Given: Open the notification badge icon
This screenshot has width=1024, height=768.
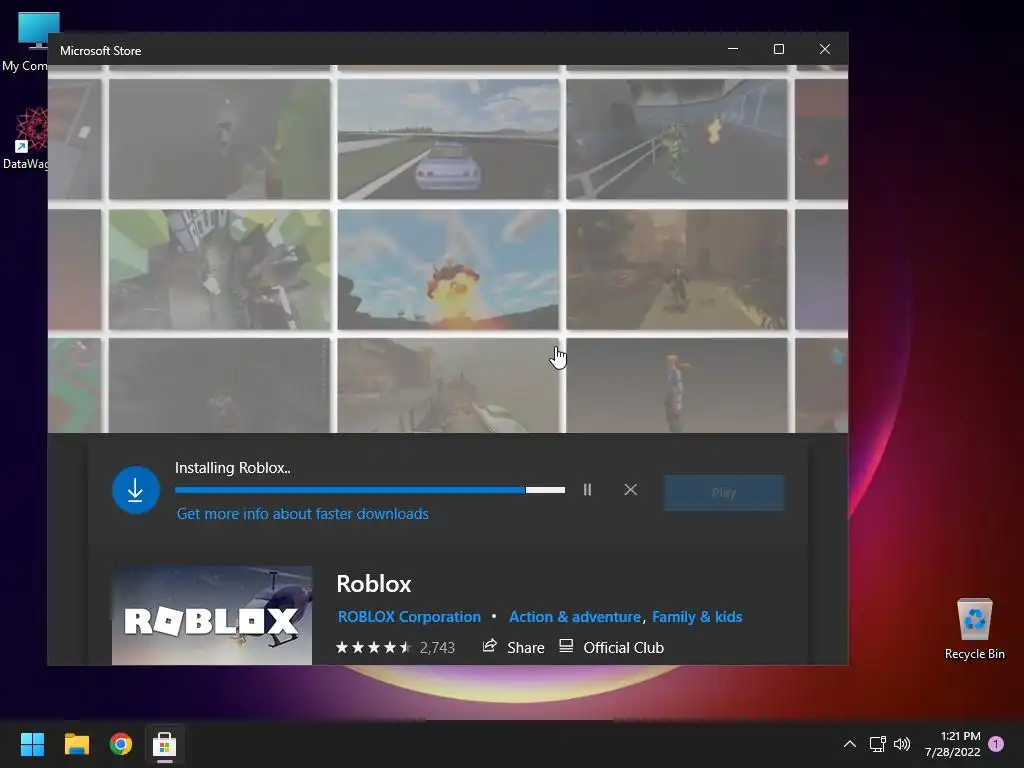Looking at the screenshot, I should click(x=996, y=744).
